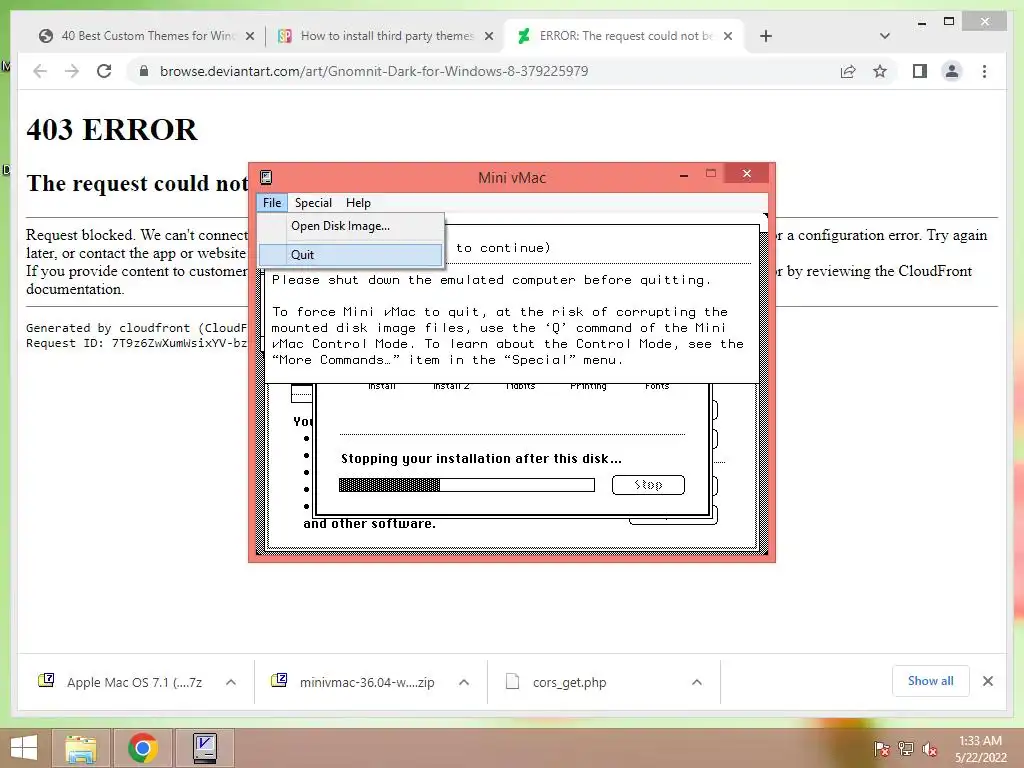Reload the DeviantArt error page
Image resolution: width=1024 pixels, height=768 pixels.
point(104,71)
